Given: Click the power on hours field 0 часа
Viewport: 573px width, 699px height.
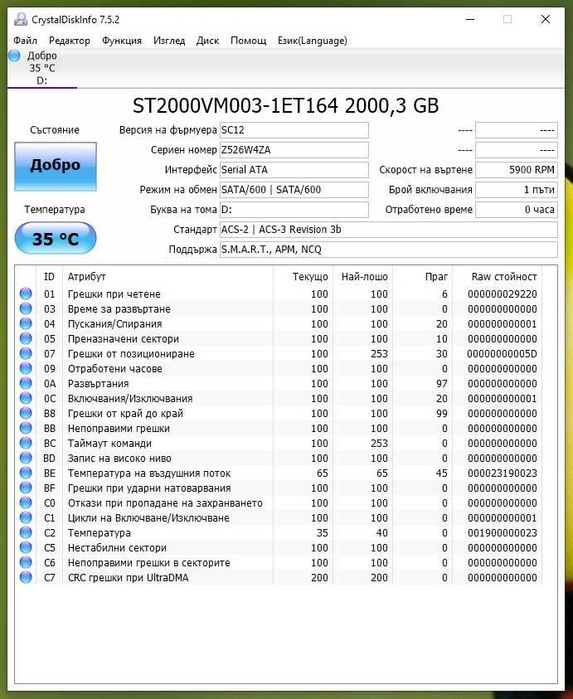Looking at the screenshot, I should coord(516,210).
